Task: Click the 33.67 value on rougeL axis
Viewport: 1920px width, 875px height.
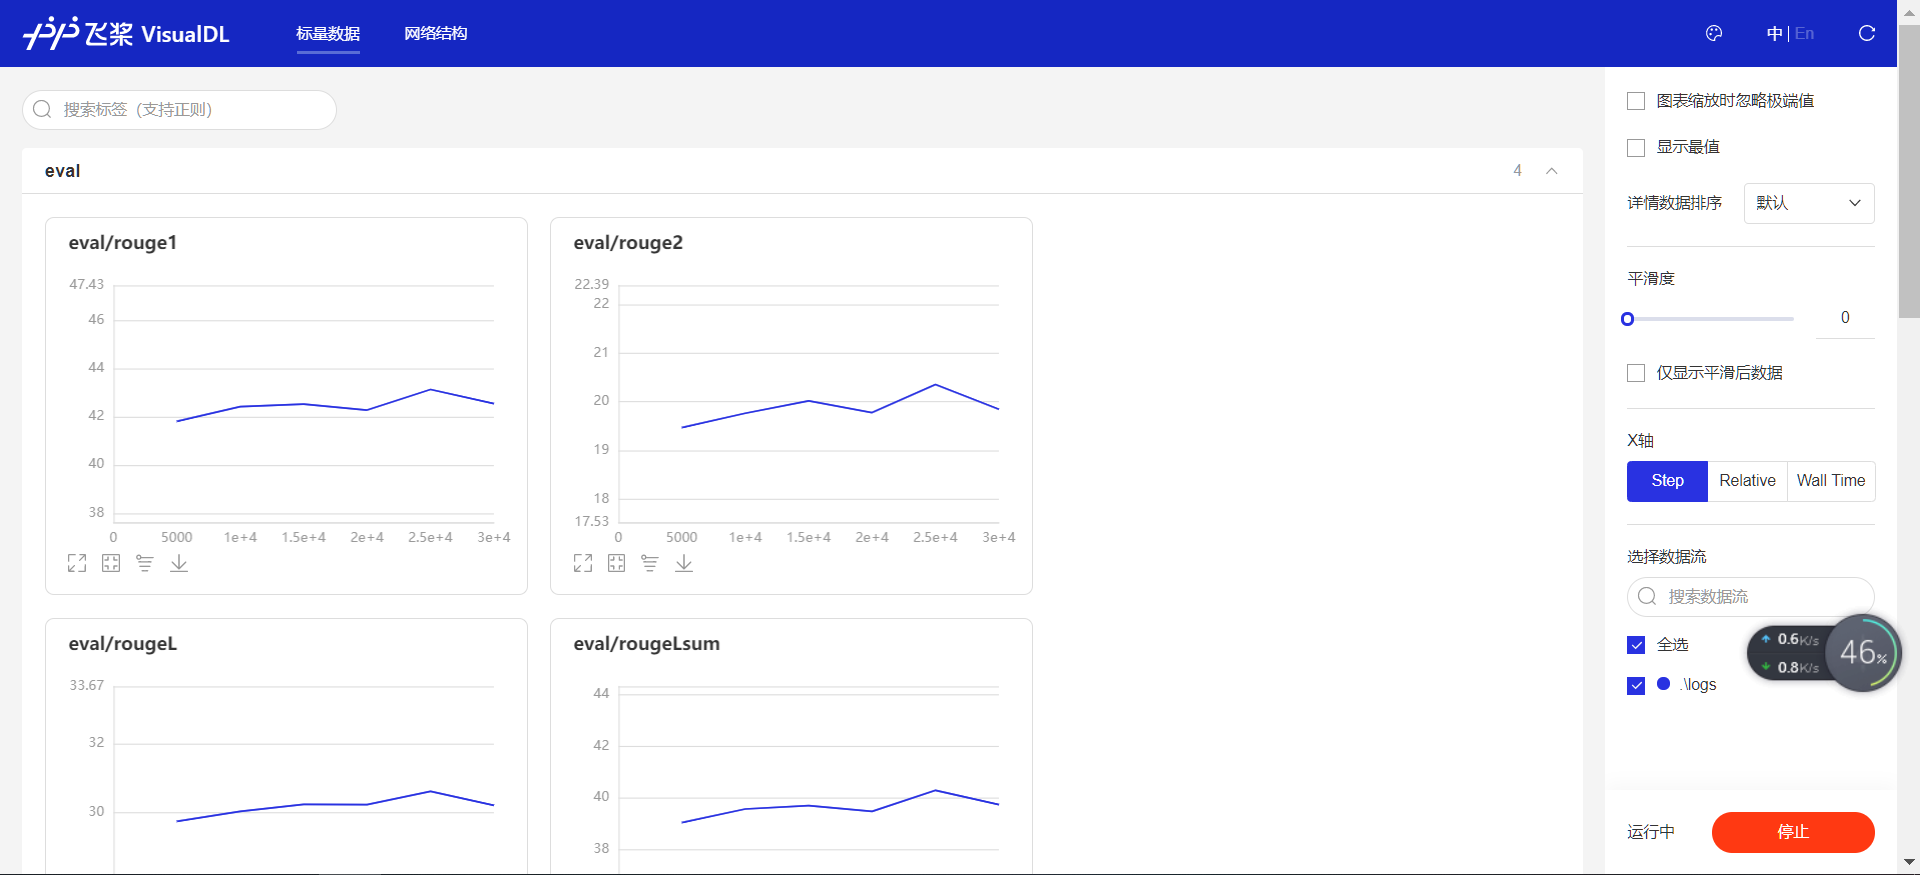Action: pyautogui.click(x=86, y=685)
